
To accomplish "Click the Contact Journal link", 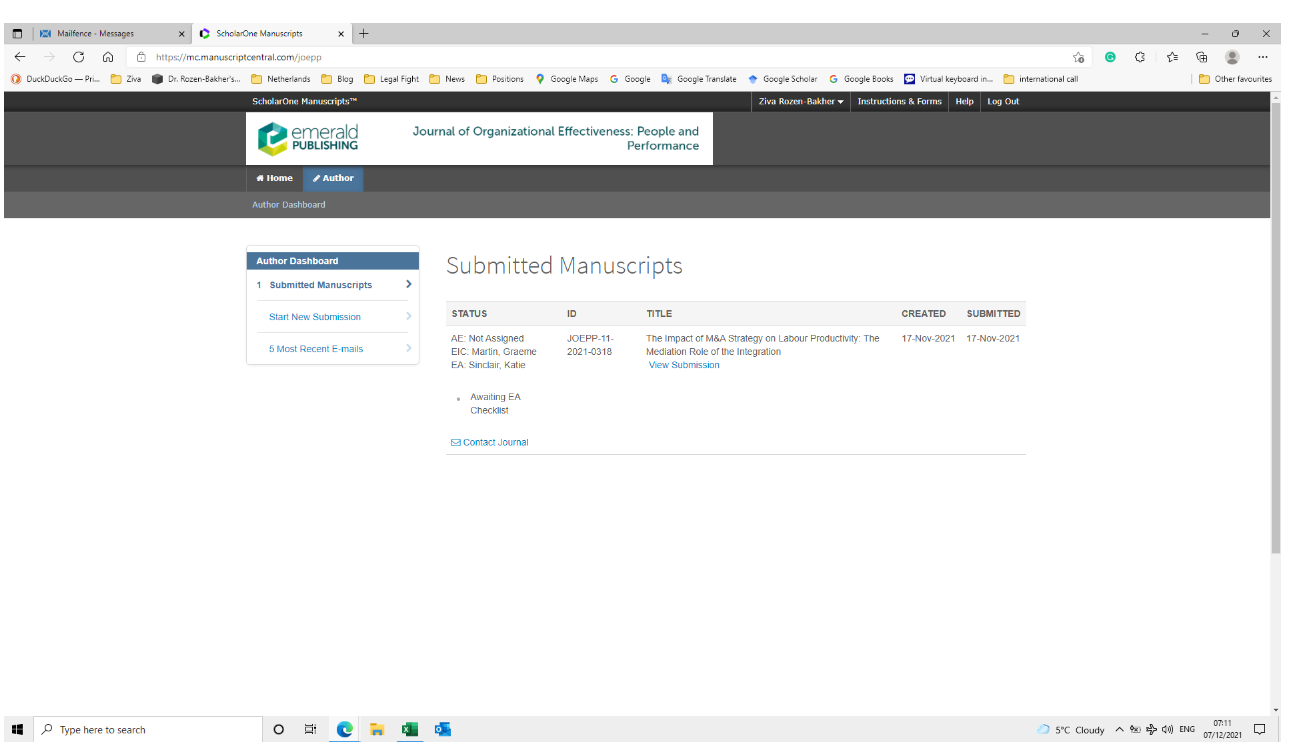I will coord(490,442).
